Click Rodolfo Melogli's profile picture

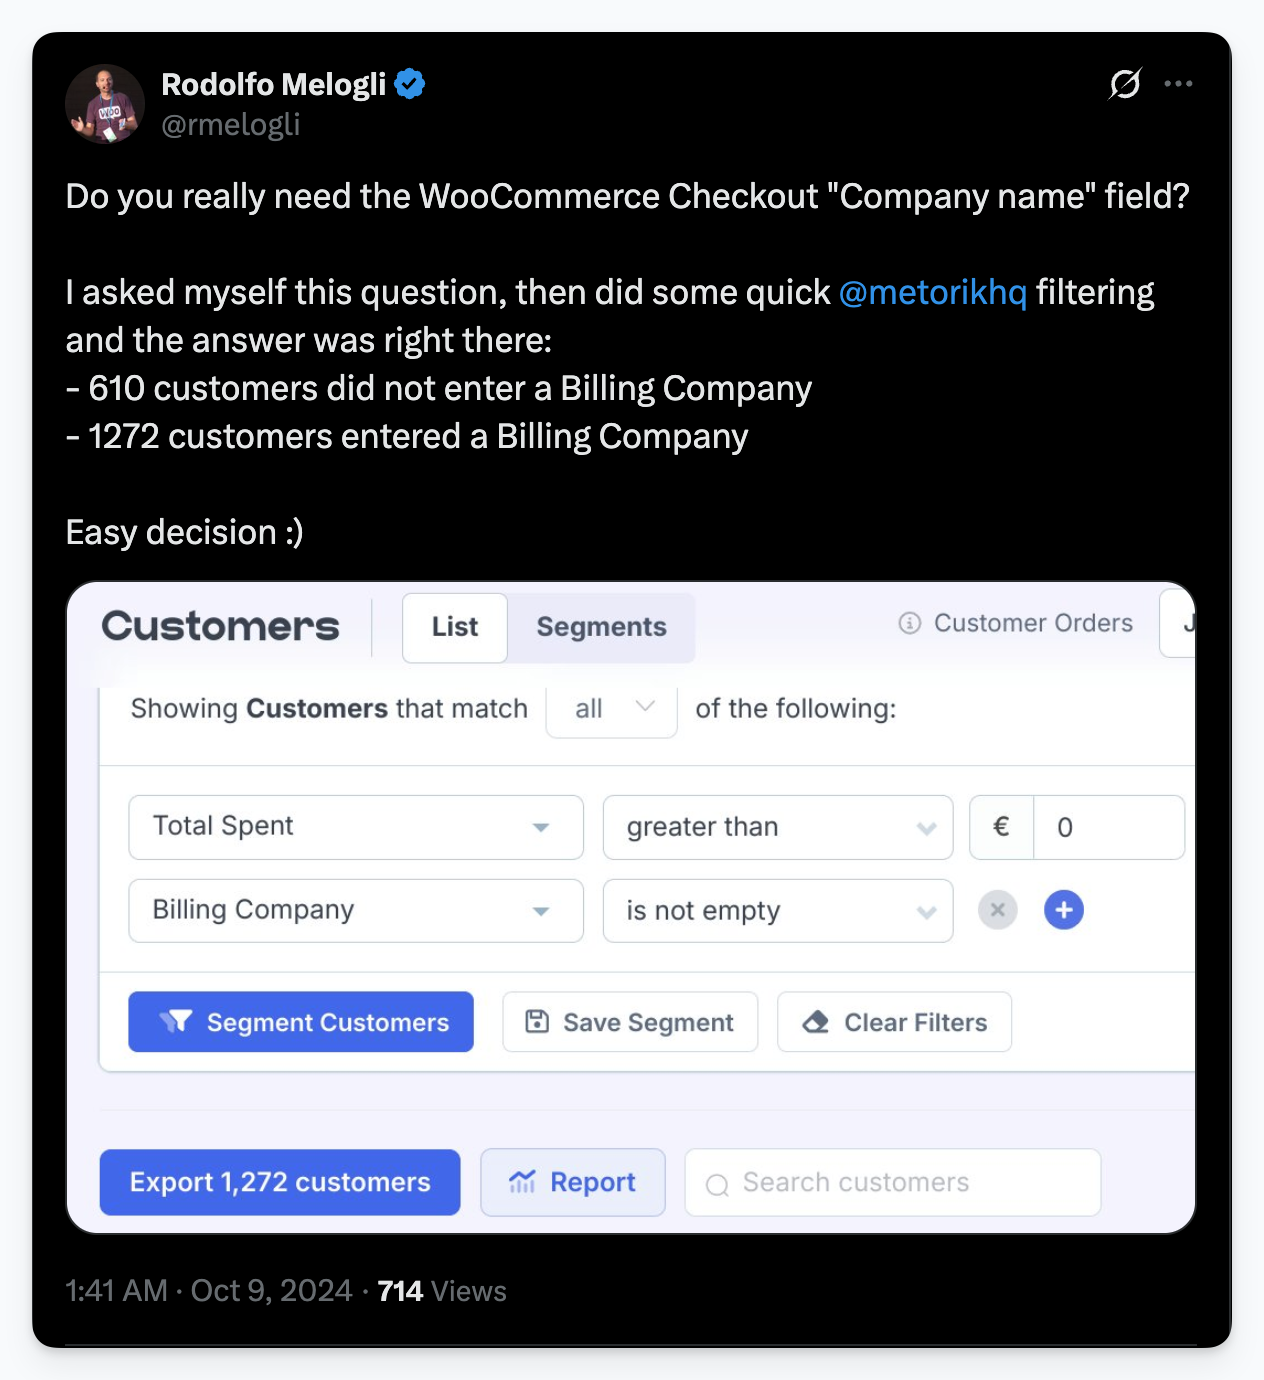104,103
